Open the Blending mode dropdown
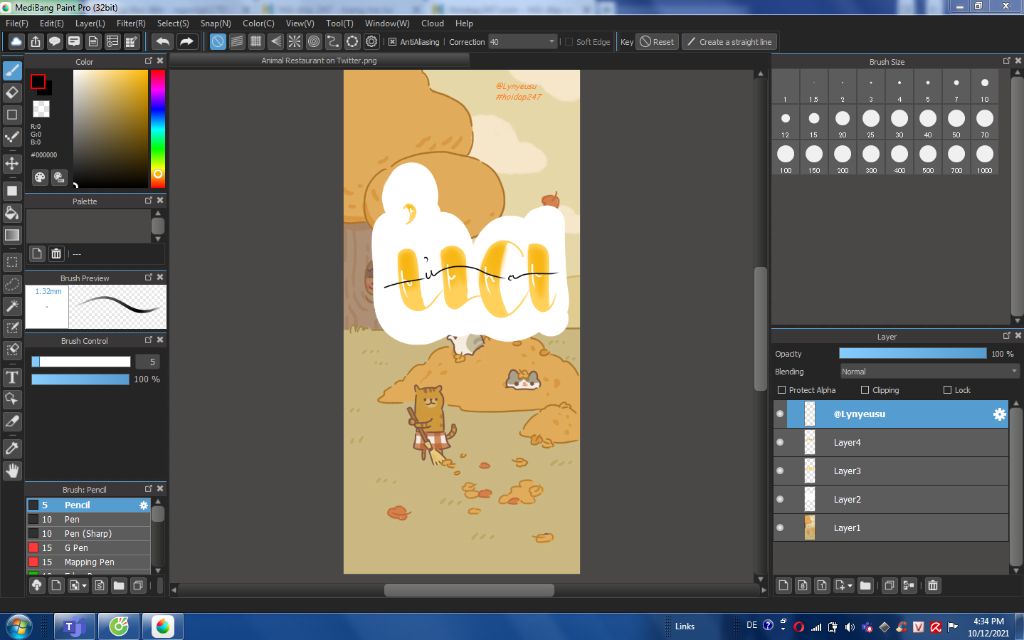The width and height of the screenshot is (1024, 640). click(929, 372)
